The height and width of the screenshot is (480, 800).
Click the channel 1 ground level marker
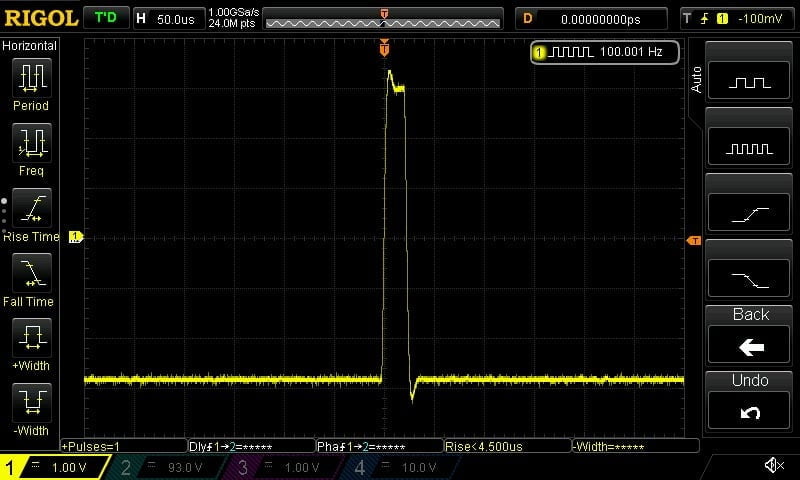(76, 237)
